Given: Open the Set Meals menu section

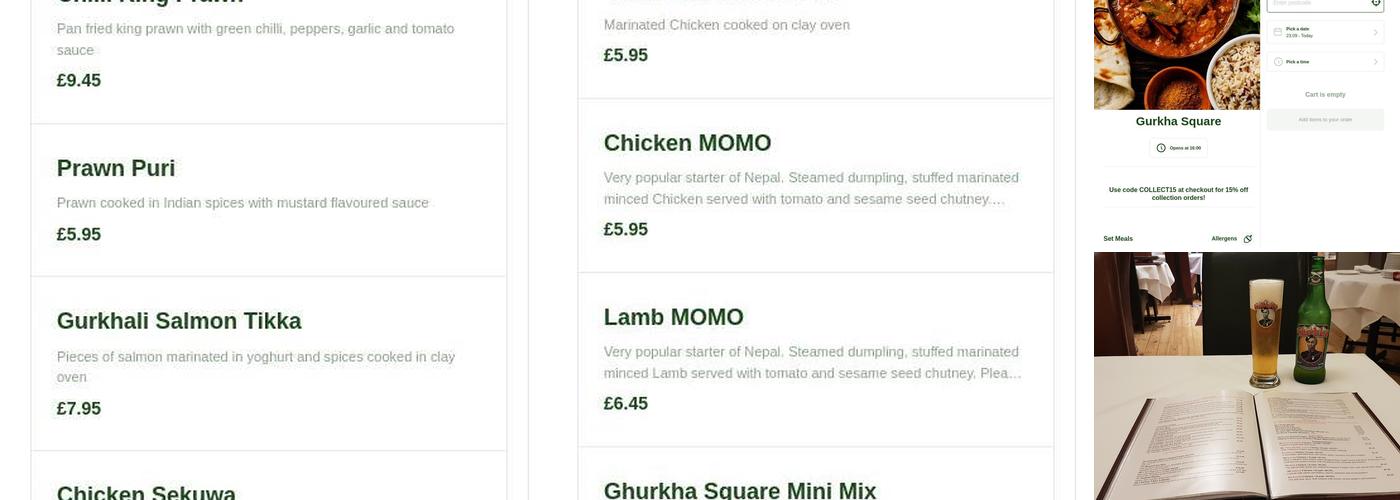Looking at the screenshot, I should click(1118, 239).
